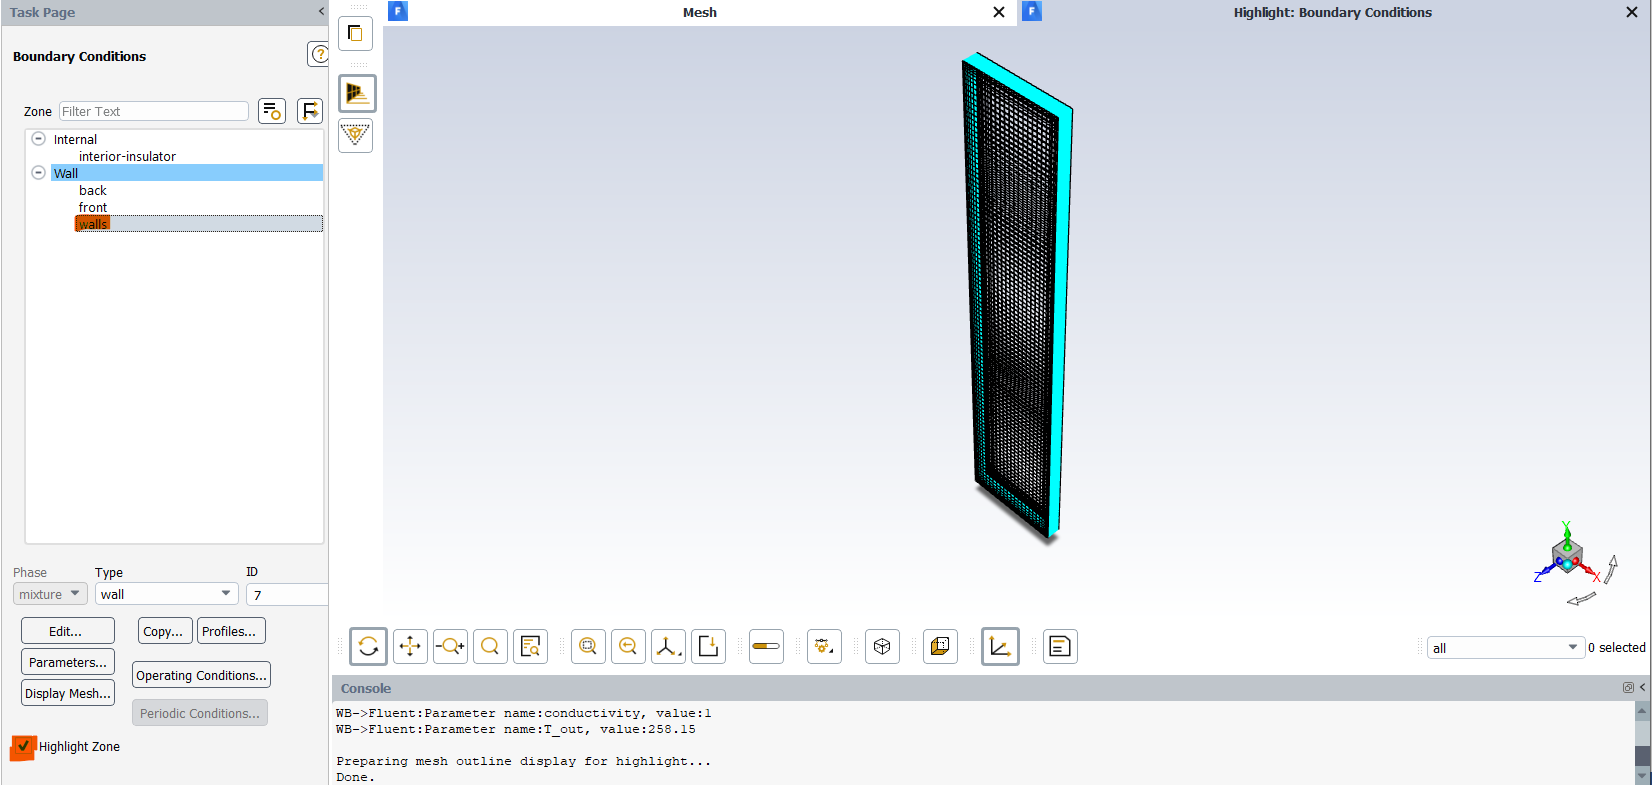Click the Operating Conditions... button

(x=201, y=675)
